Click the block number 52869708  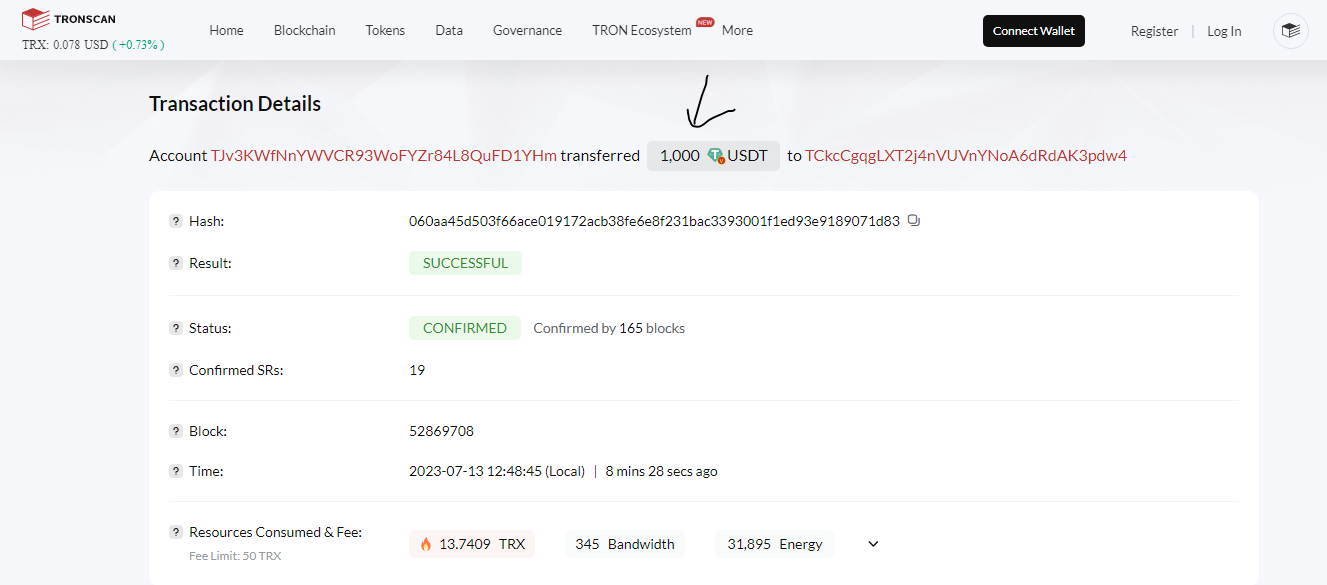click(x=441, y=431)
